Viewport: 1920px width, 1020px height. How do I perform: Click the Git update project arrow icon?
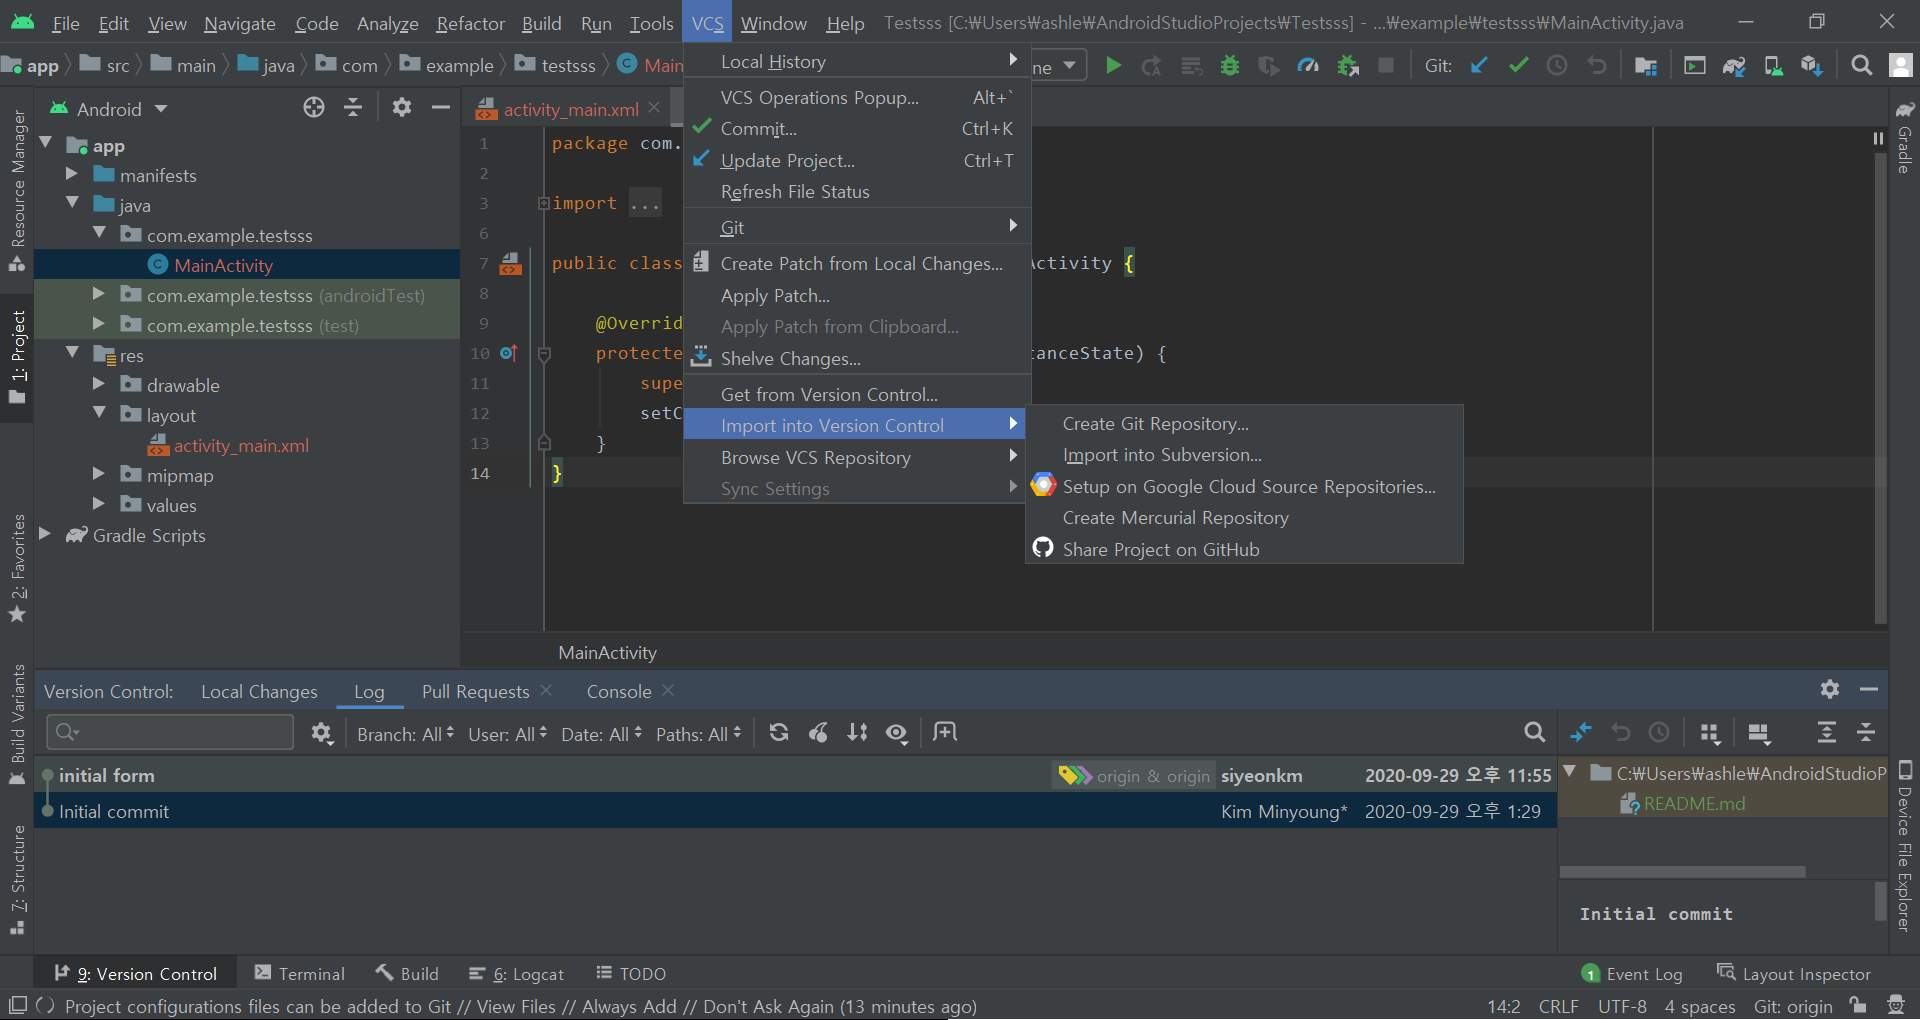[x=1479, y=66]
